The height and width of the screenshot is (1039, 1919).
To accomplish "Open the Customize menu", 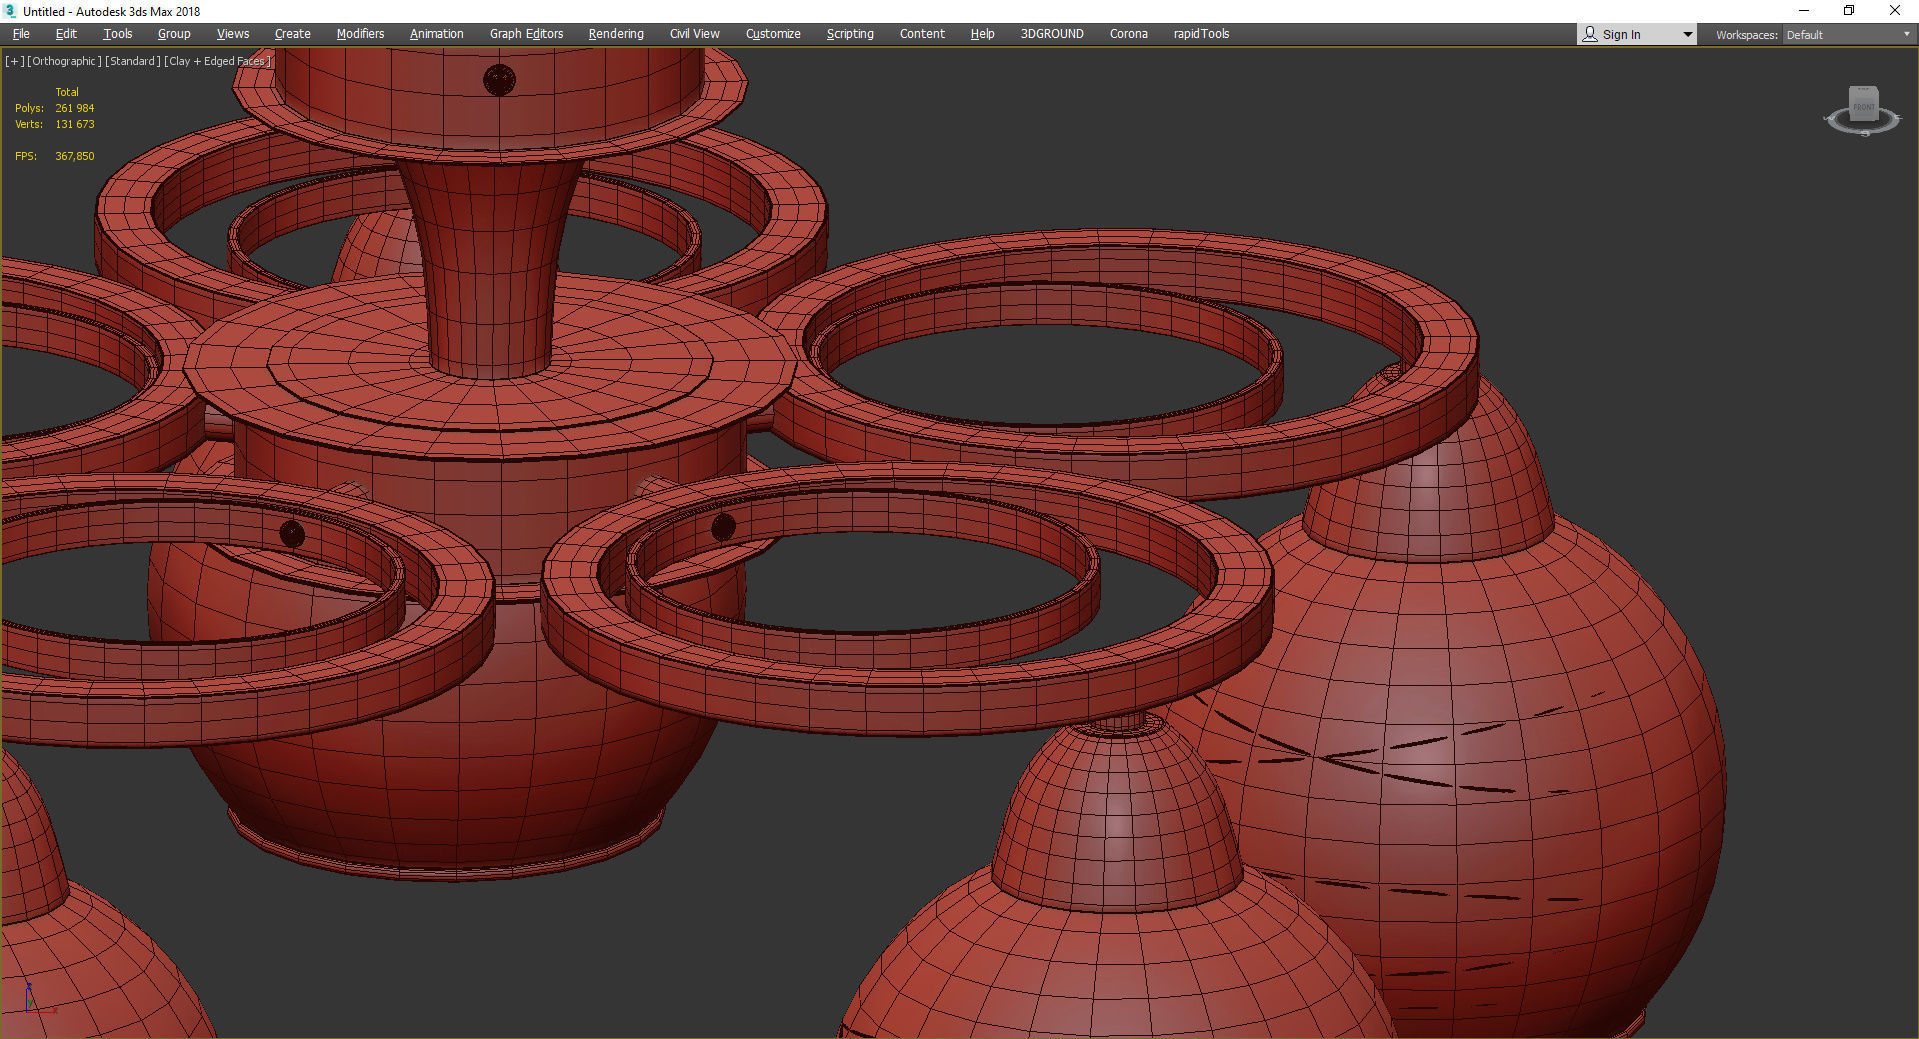I will coord(773,34).
